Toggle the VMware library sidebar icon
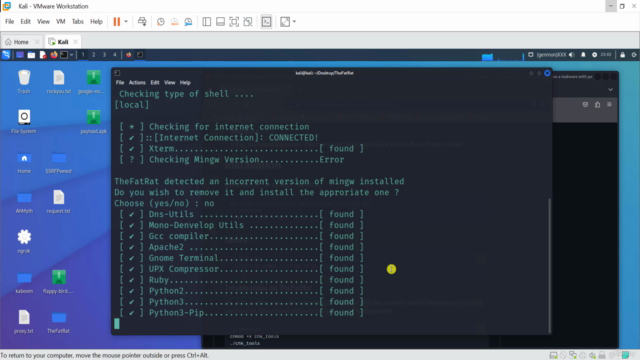The image size is (640, 360). (207, 22)
